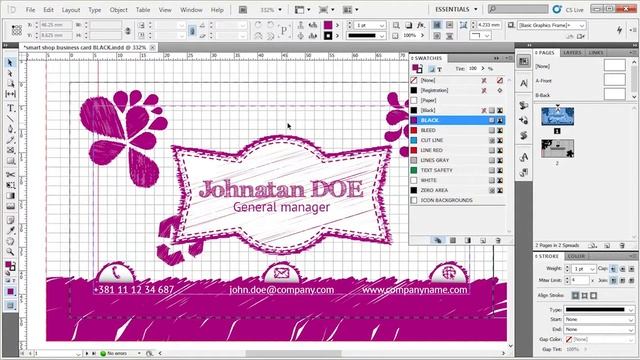The height and width of the screenshot is (360, 640).
Task: Close the business card document tab
Action: 152,47
